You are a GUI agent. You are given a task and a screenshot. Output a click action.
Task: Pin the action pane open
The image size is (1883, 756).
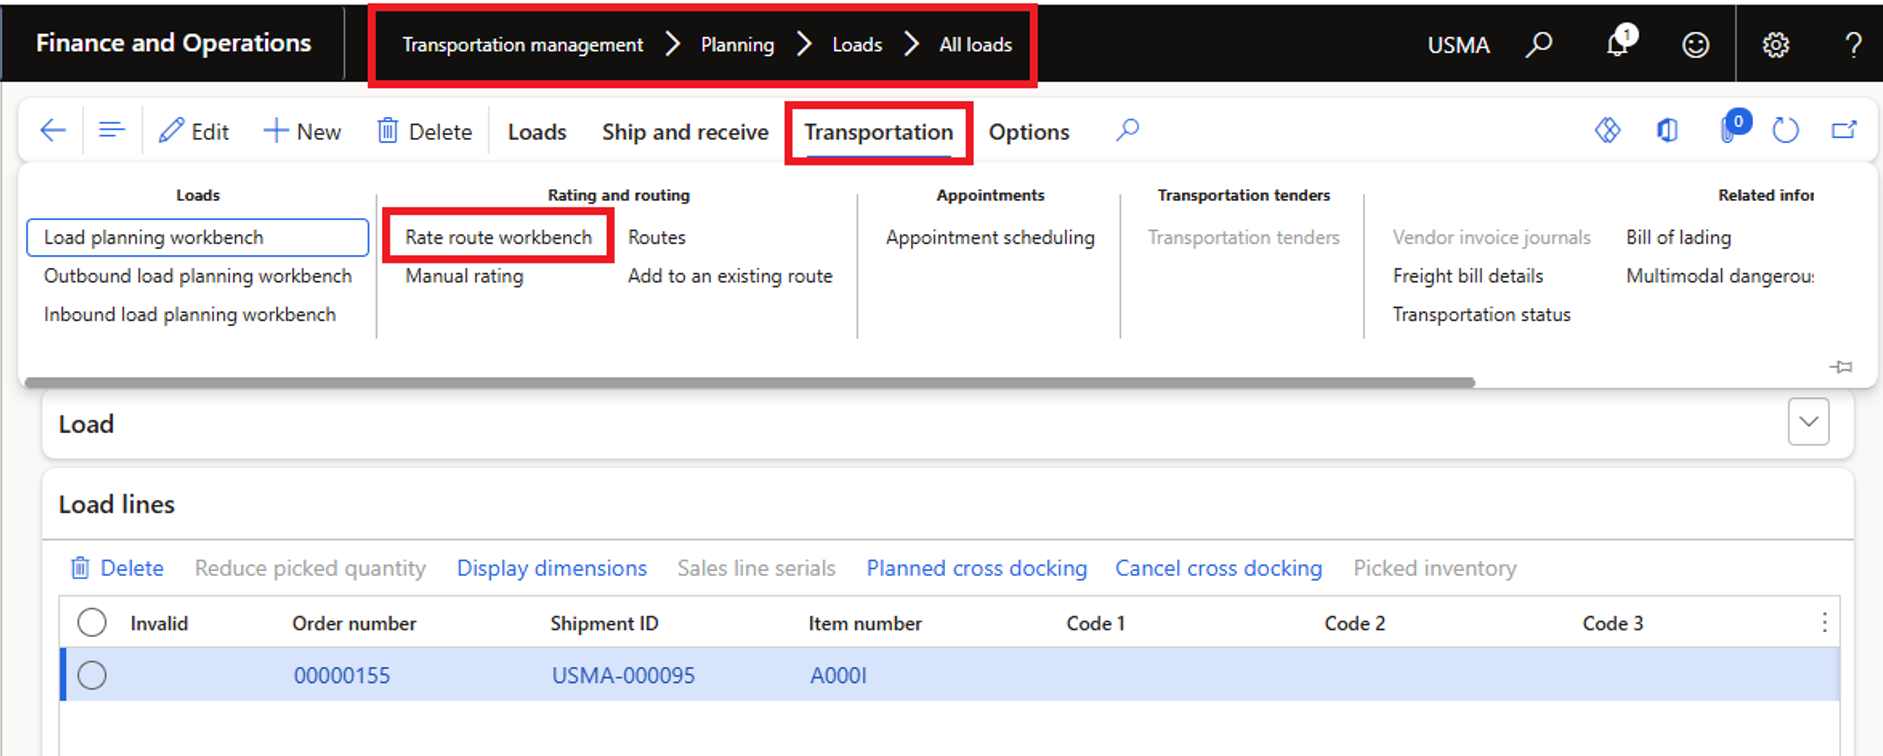[1841, 367]
